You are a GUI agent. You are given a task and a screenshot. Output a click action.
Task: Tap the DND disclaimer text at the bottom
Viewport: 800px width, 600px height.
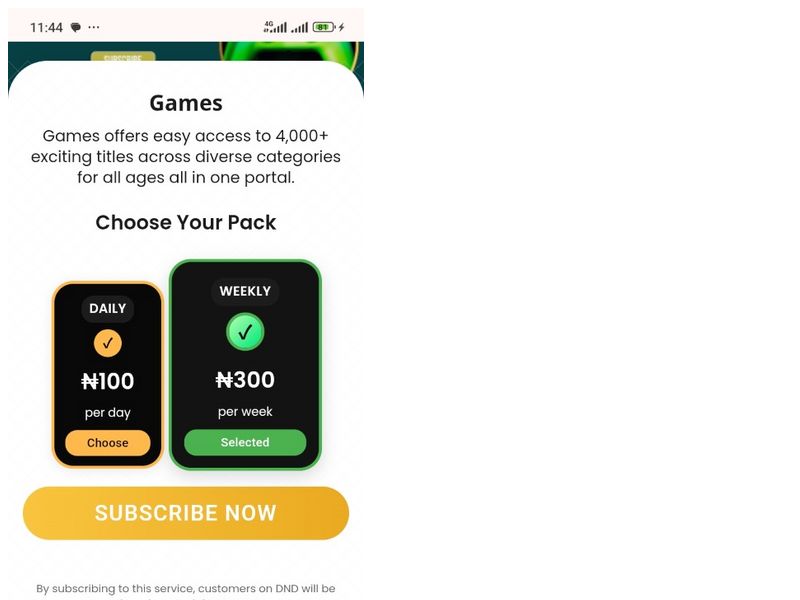(186, 589)
